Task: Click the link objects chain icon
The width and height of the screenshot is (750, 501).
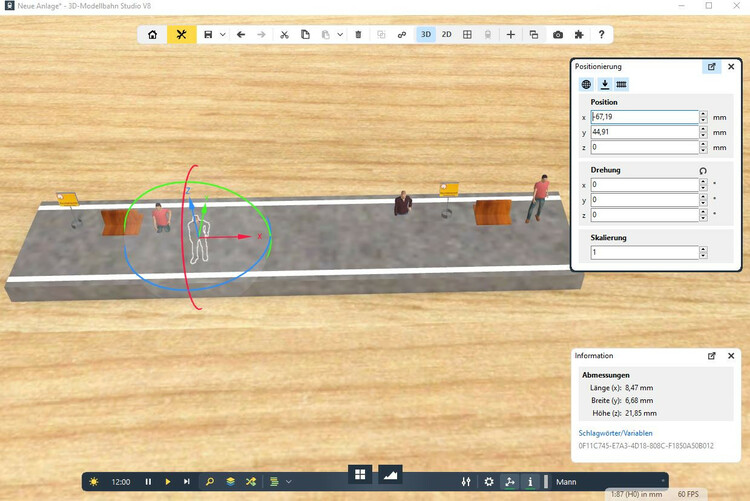Action: click(x=402, y=34)
